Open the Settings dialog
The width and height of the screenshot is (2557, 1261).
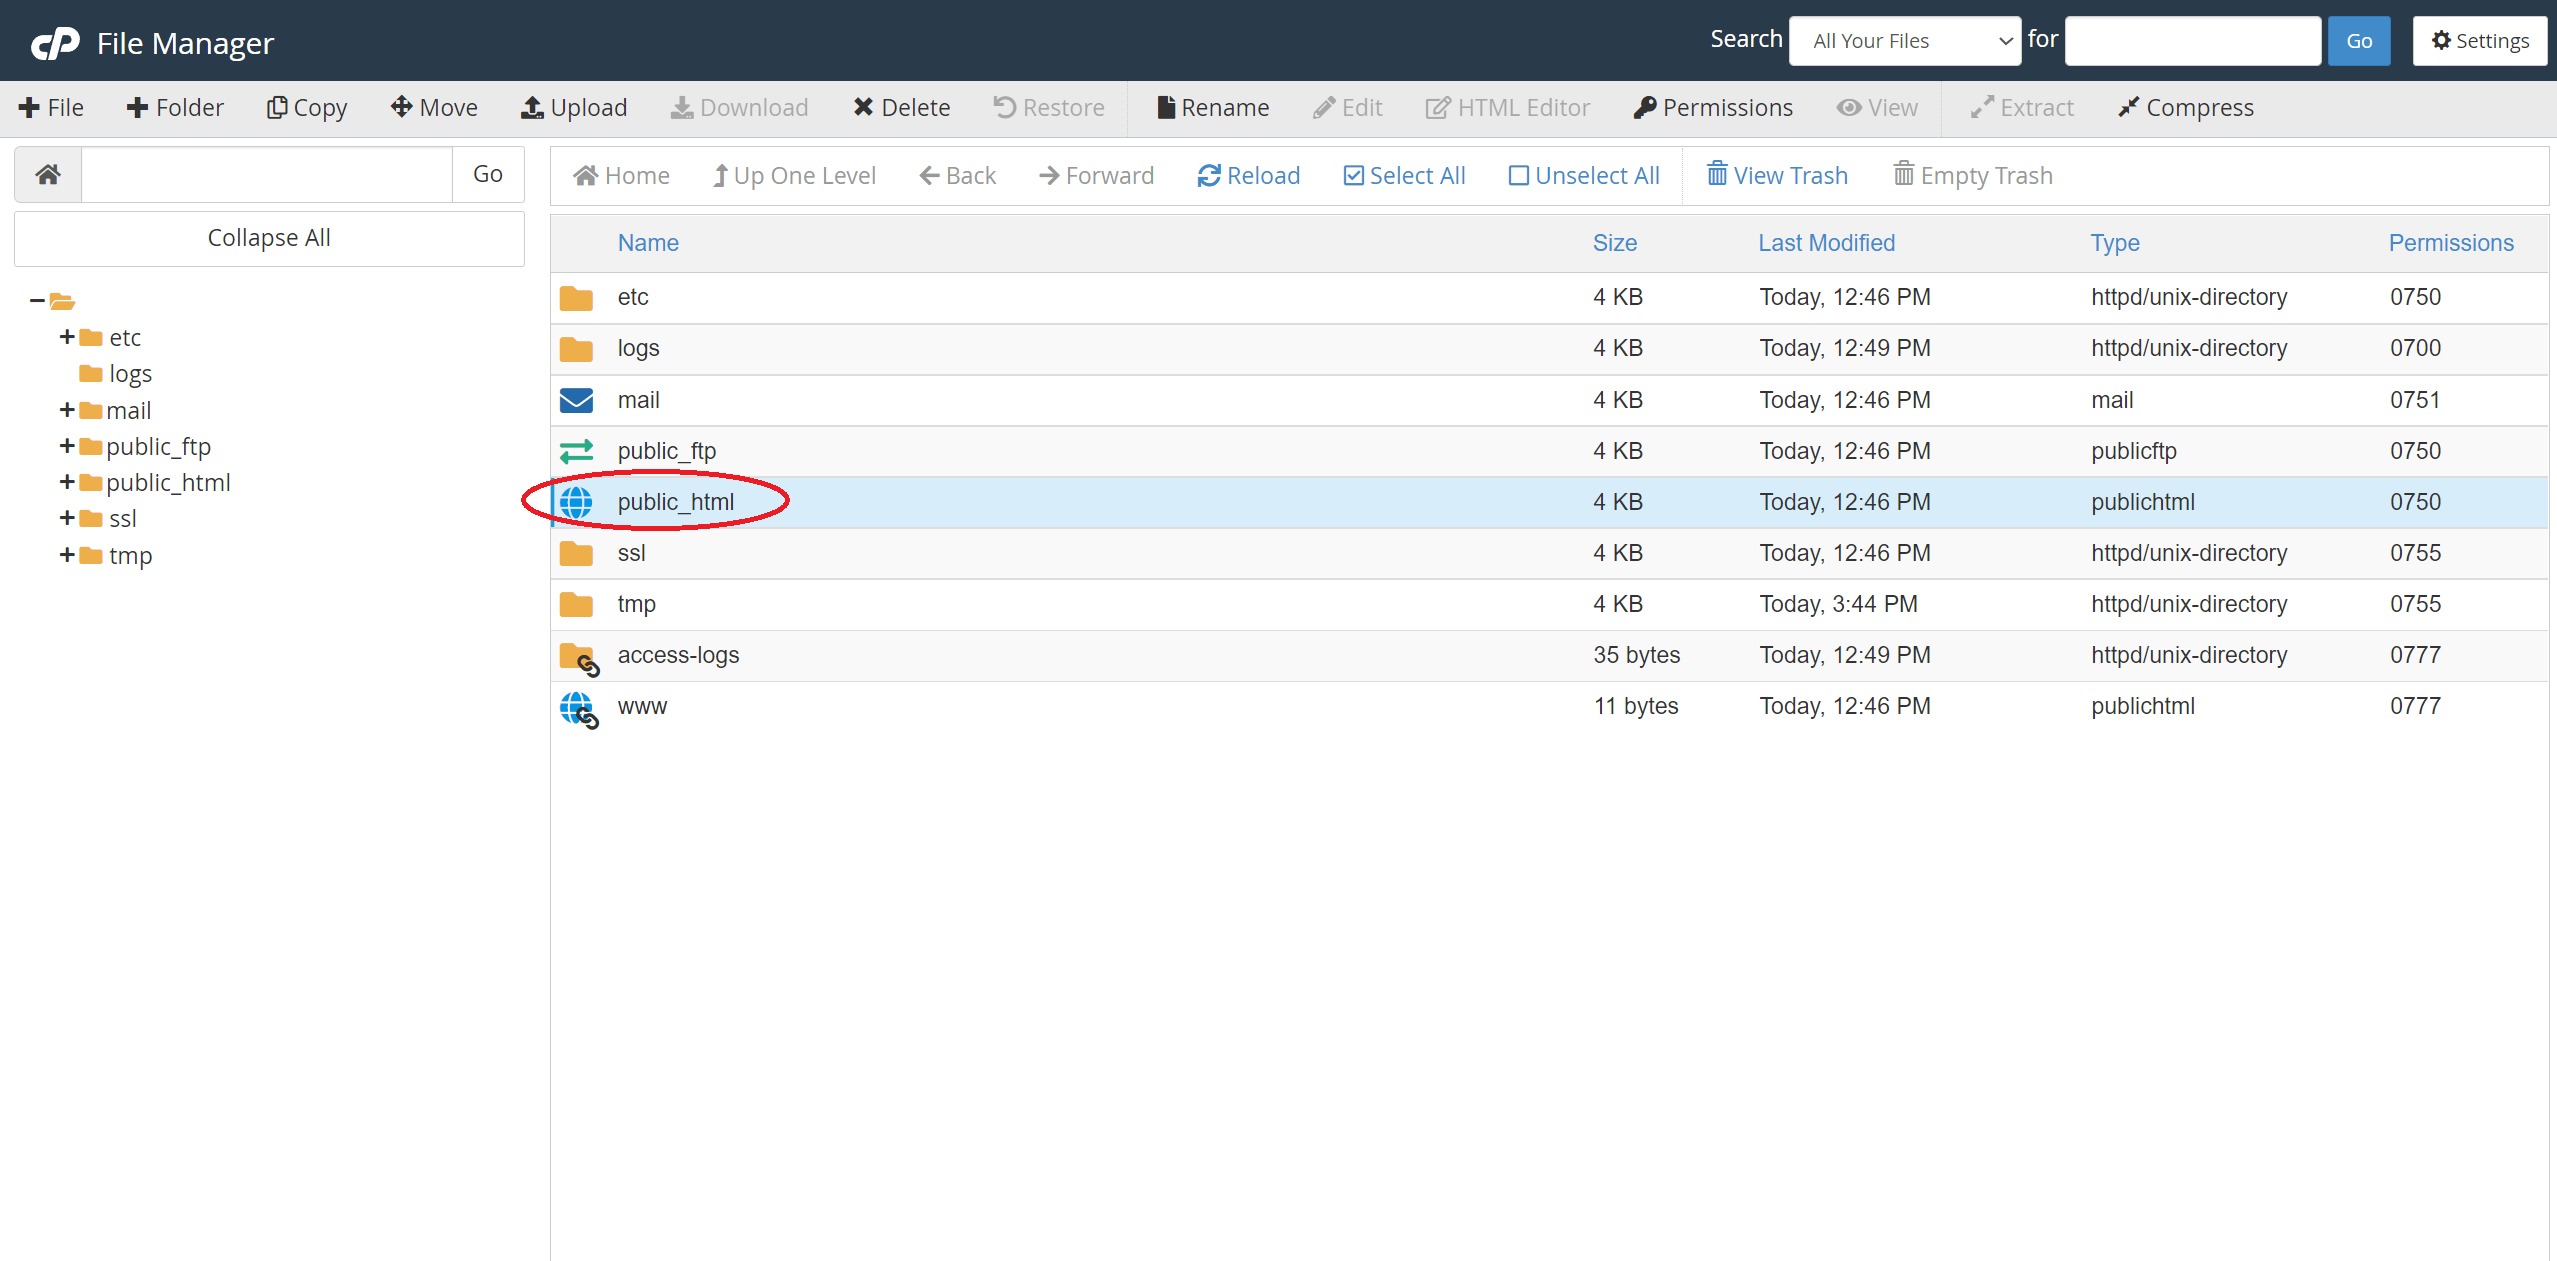pos(2480,41)
